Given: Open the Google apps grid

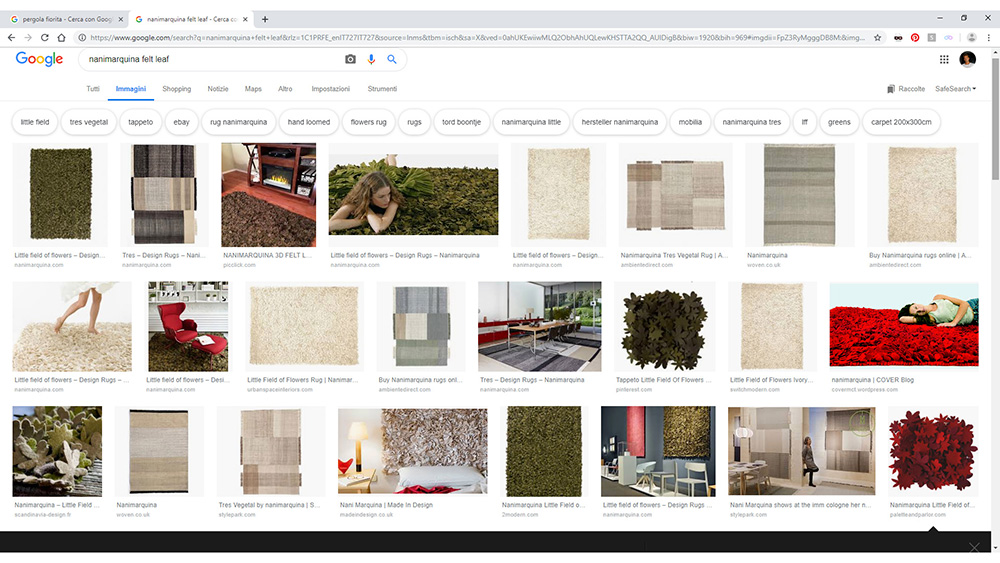Looking at the screenshot, I should point(944,59).
